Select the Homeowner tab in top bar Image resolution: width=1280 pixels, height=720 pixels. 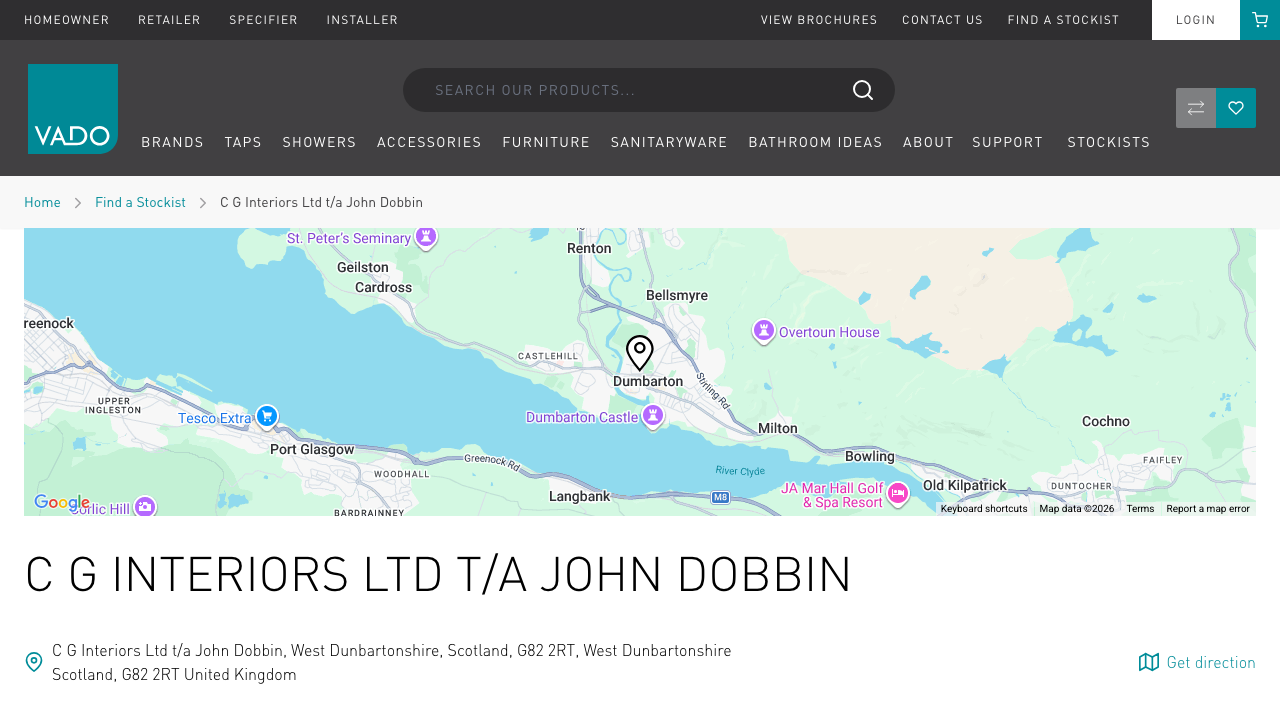(x=67, y=20)
